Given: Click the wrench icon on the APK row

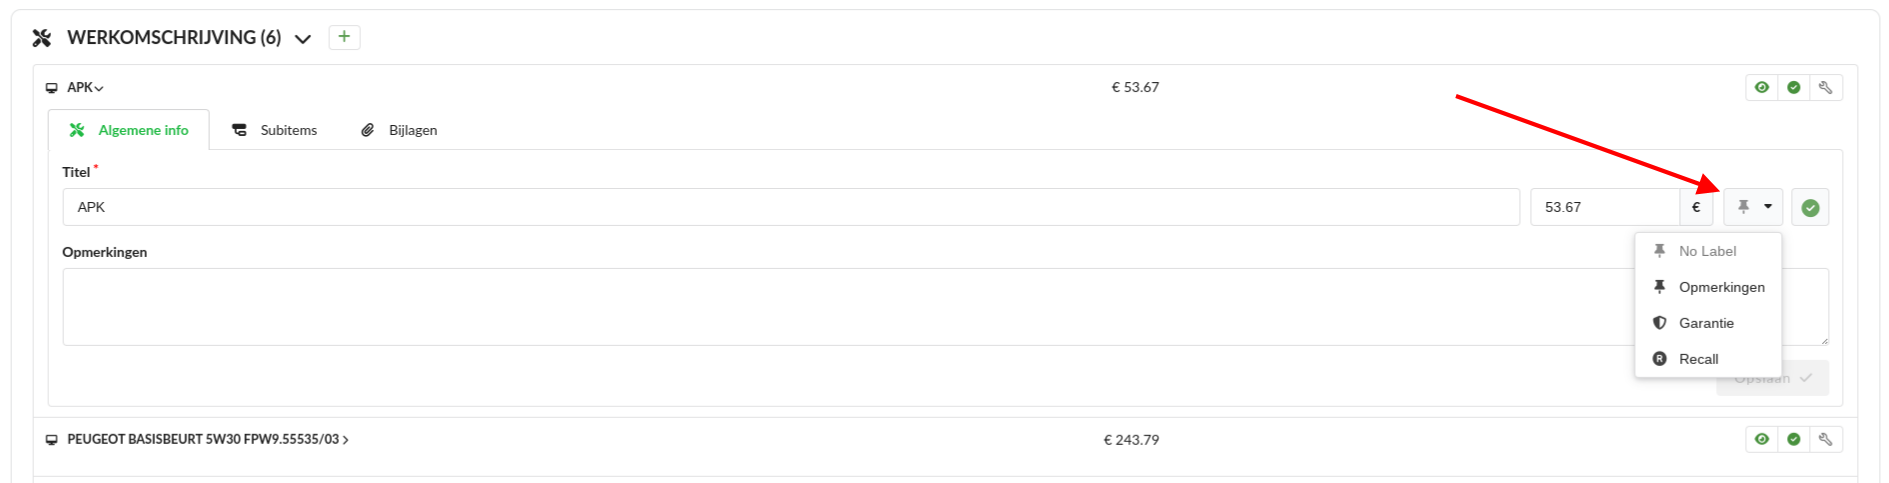Looking at the screenshot, I should coord(1825,88).
